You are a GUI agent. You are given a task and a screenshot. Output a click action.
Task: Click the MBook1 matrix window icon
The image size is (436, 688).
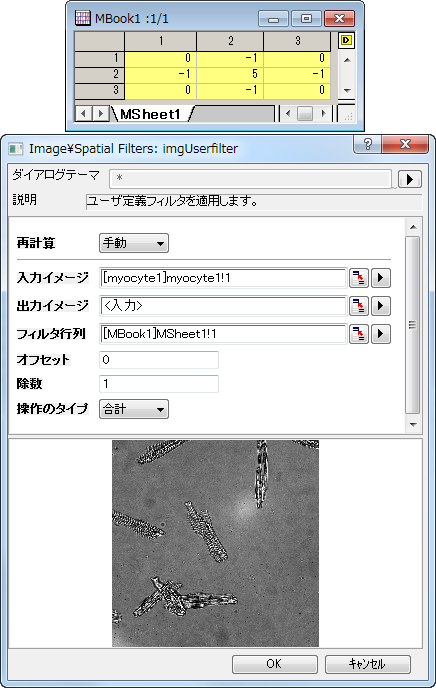pos(82,18)
